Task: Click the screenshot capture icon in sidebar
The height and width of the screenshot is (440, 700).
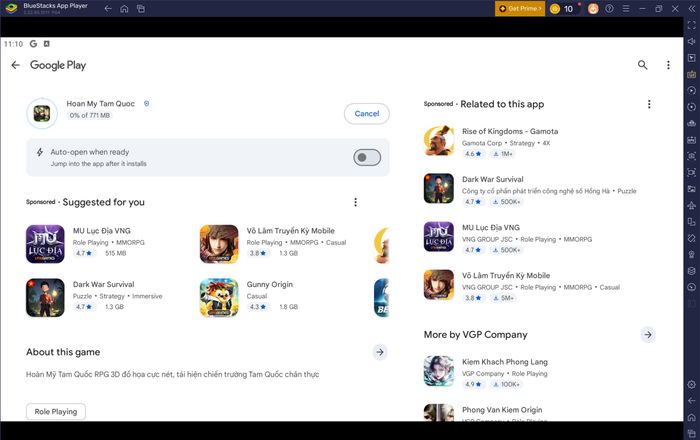Action: tap(692, 156)
